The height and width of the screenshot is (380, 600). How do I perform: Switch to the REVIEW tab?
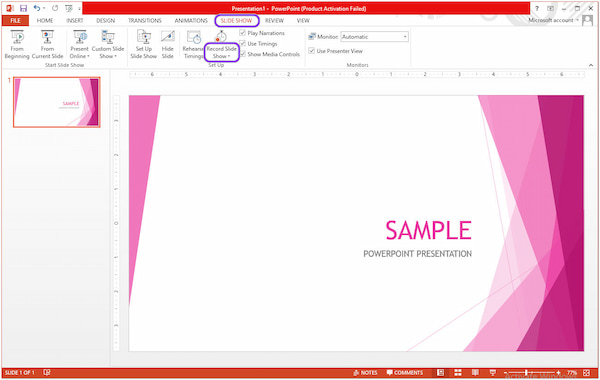click(274, 21)
